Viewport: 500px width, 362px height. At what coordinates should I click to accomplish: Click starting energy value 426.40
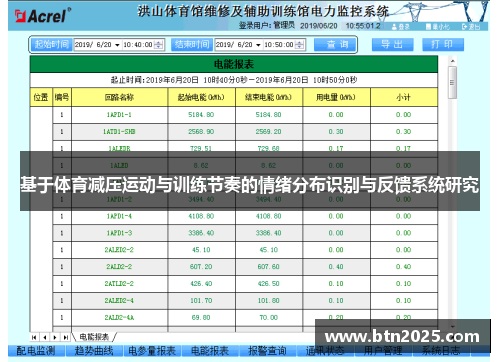[x=201, y=284]
